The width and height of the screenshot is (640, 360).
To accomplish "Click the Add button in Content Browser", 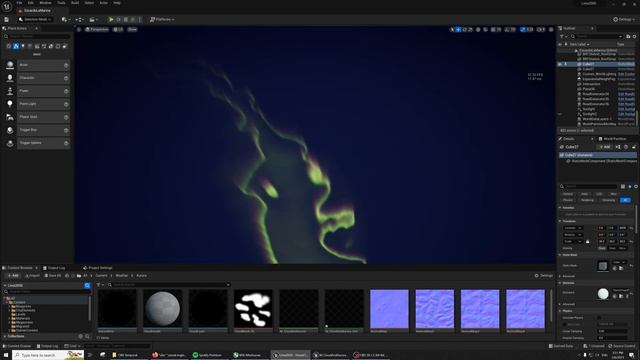I will [x=13, y=276].
